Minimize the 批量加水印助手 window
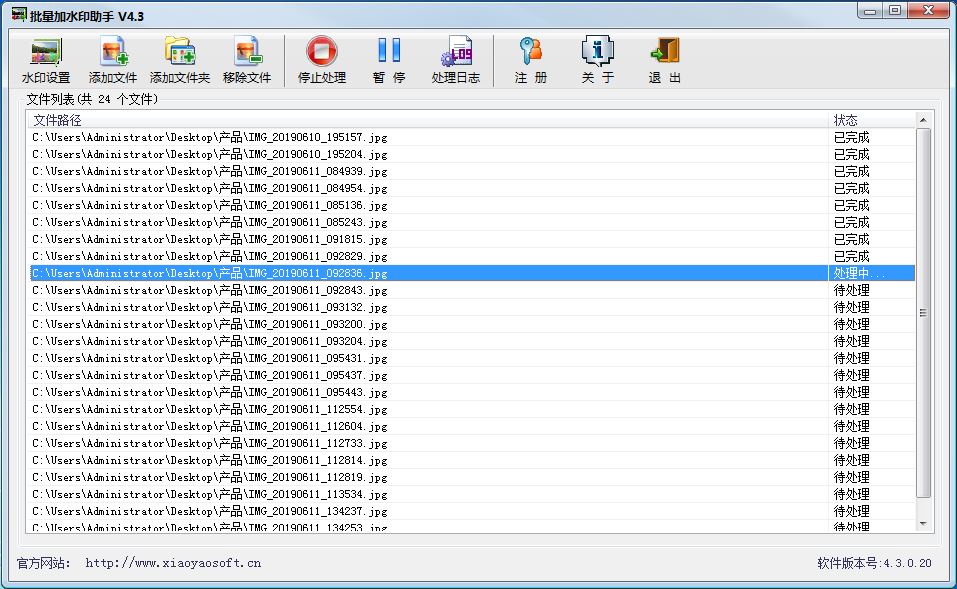Image resolution: width=957 pixels, height=589 pixels. point(870,10)
